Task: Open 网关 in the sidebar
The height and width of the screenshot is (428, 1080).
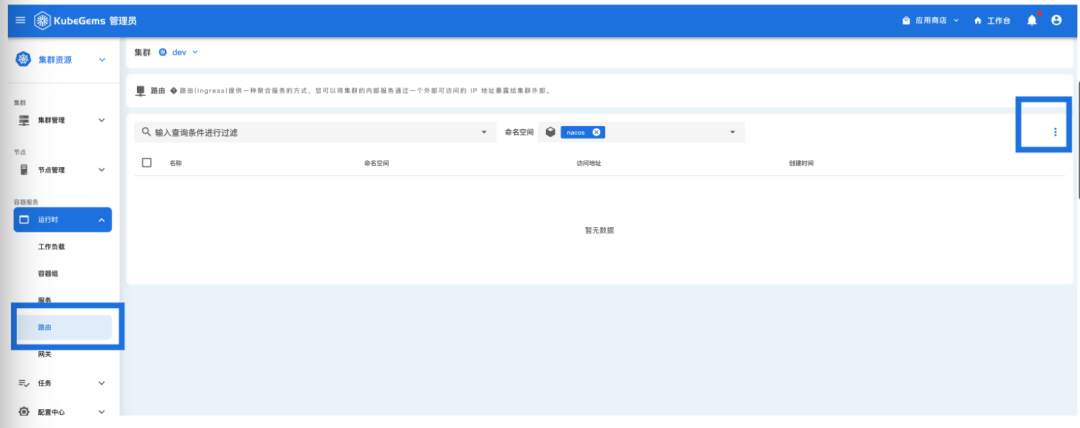Action: pos(45,354)
